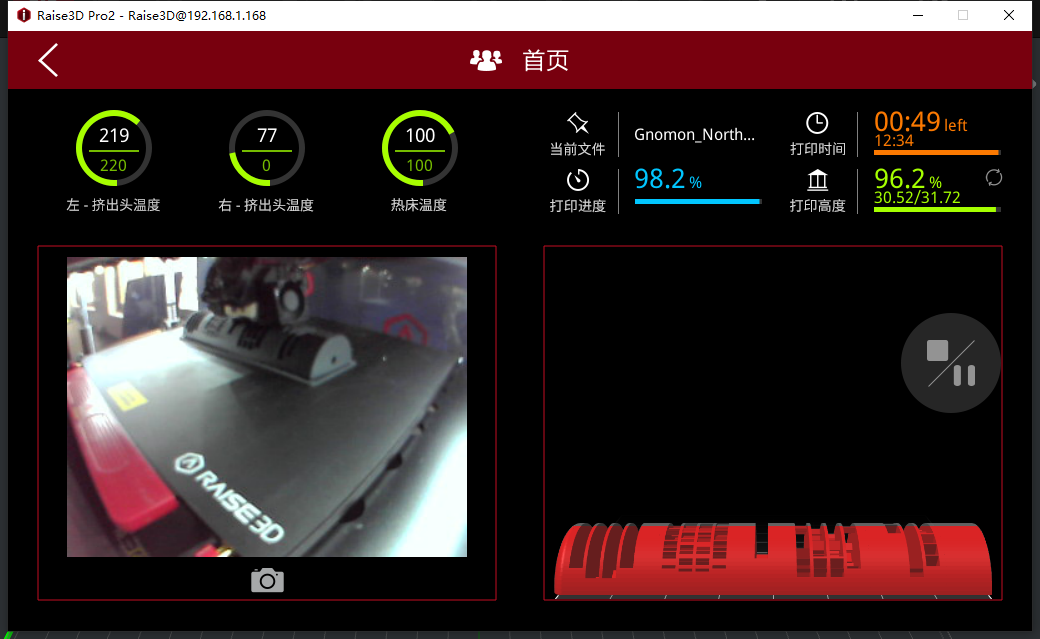Select the heated bed temperature gauge

click(x=420, y=148)
